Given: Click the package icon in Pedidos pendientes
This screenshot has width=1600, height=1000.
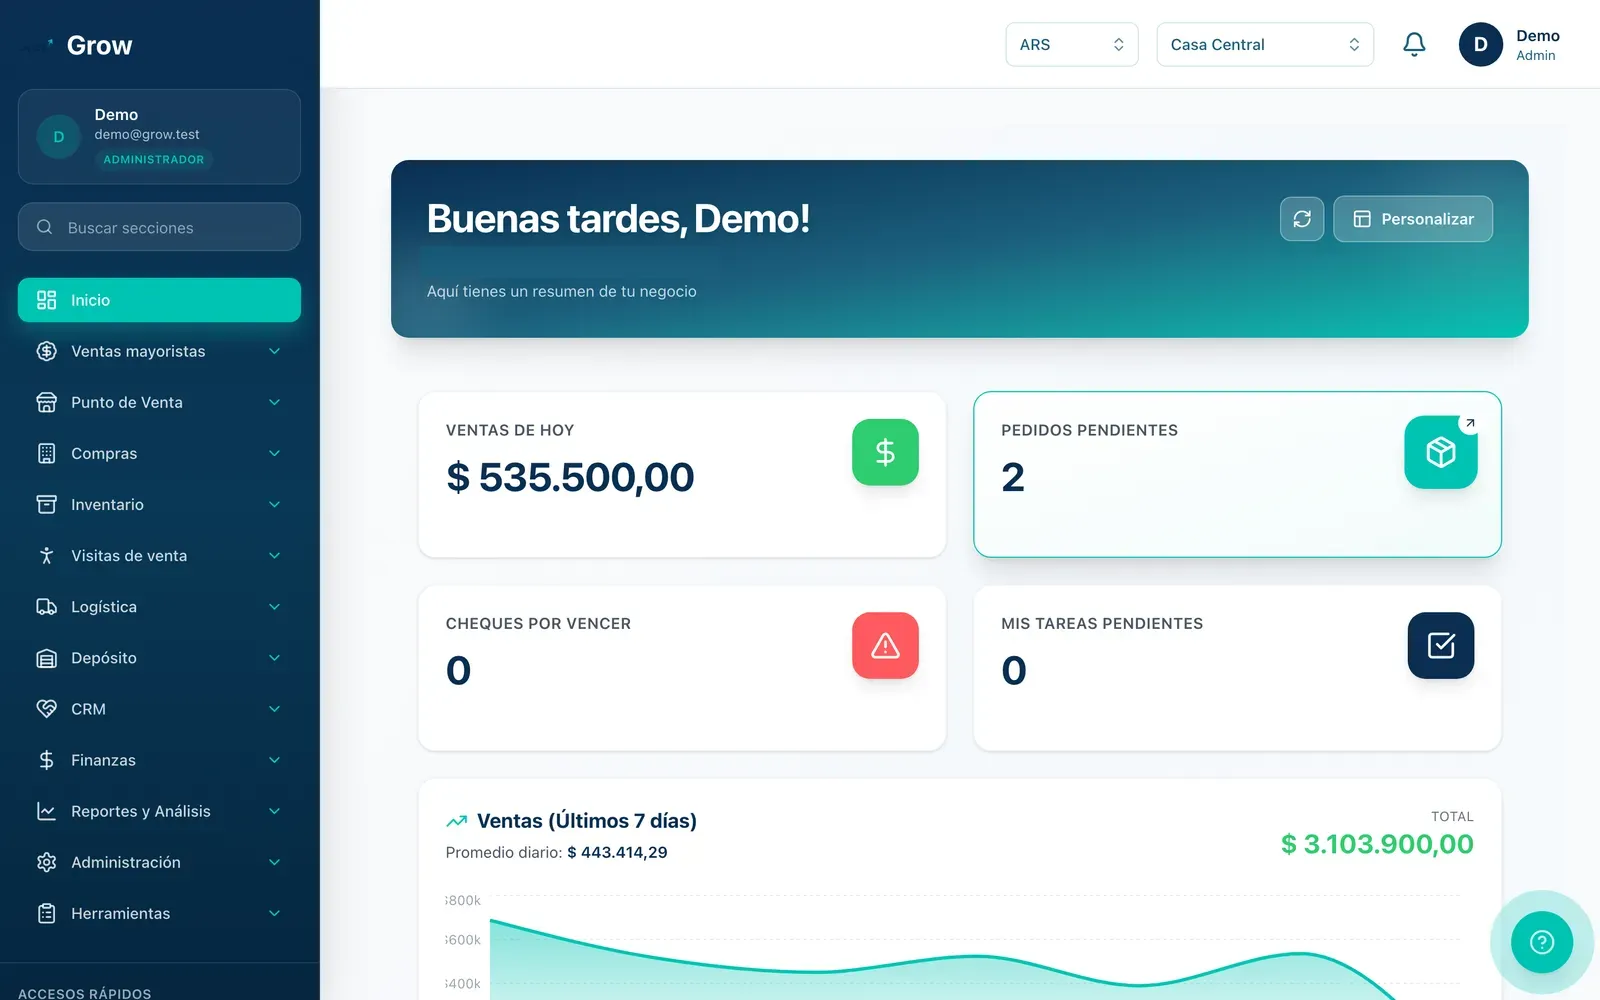Looking at the screenshot, I should click(1441, 452).
